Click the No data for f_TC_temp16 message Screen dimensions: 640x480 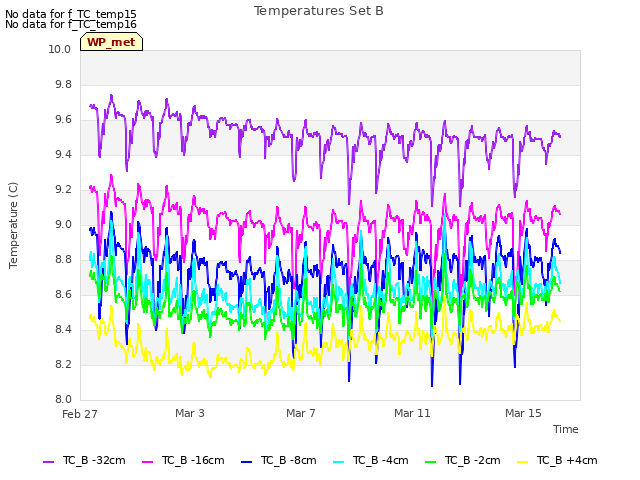click(71, 24)
